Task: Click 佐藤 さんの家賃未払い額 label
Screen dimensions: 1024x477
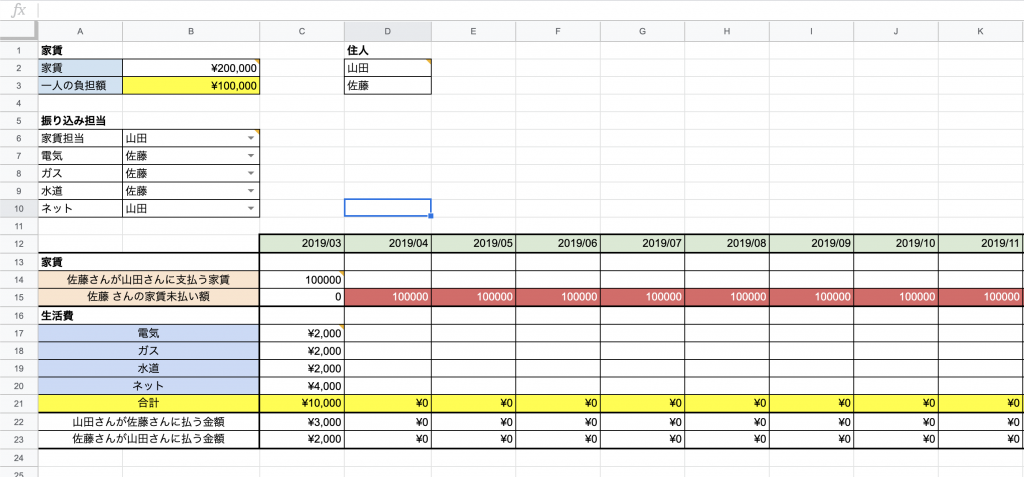Action: tap(149, 297)
